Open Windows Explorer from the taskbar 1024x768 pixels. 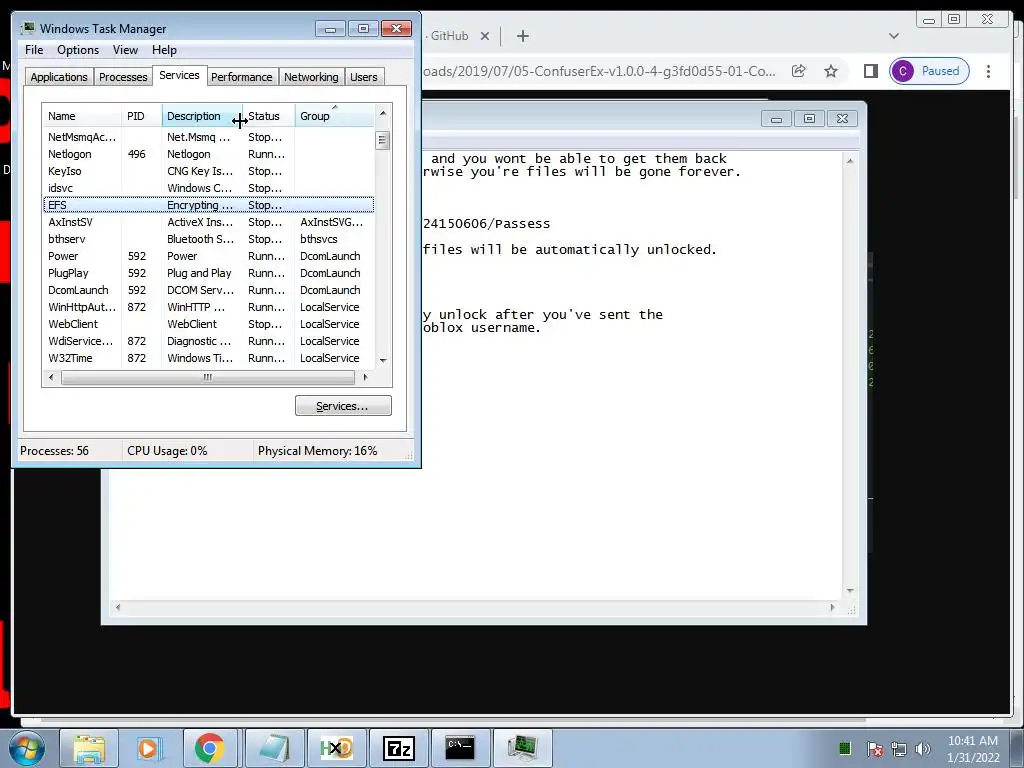89,748
